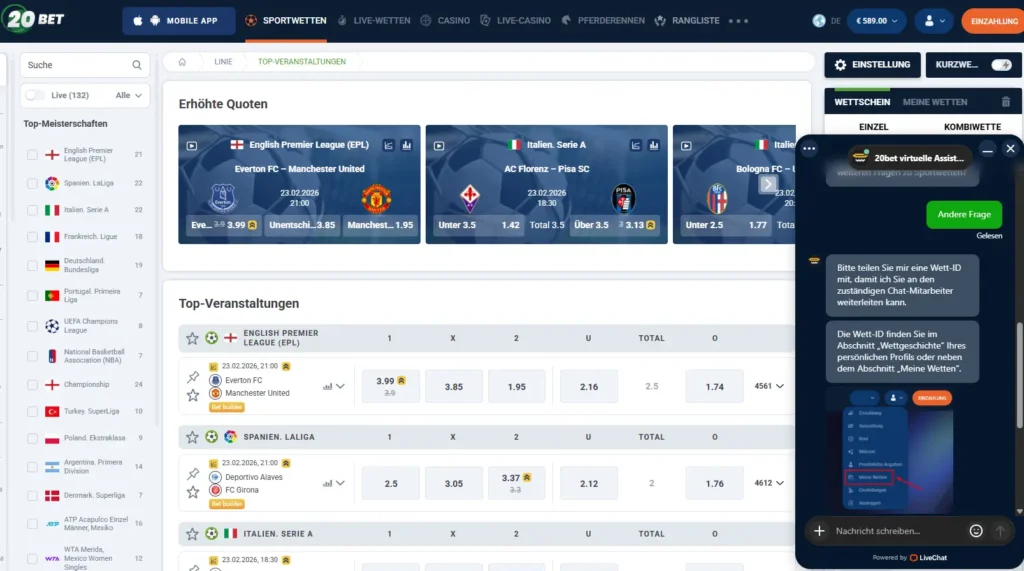Screen dimensions: 1024x571
Task: Open Live-Wetten navigation tab
Action: tap(374, 21)
